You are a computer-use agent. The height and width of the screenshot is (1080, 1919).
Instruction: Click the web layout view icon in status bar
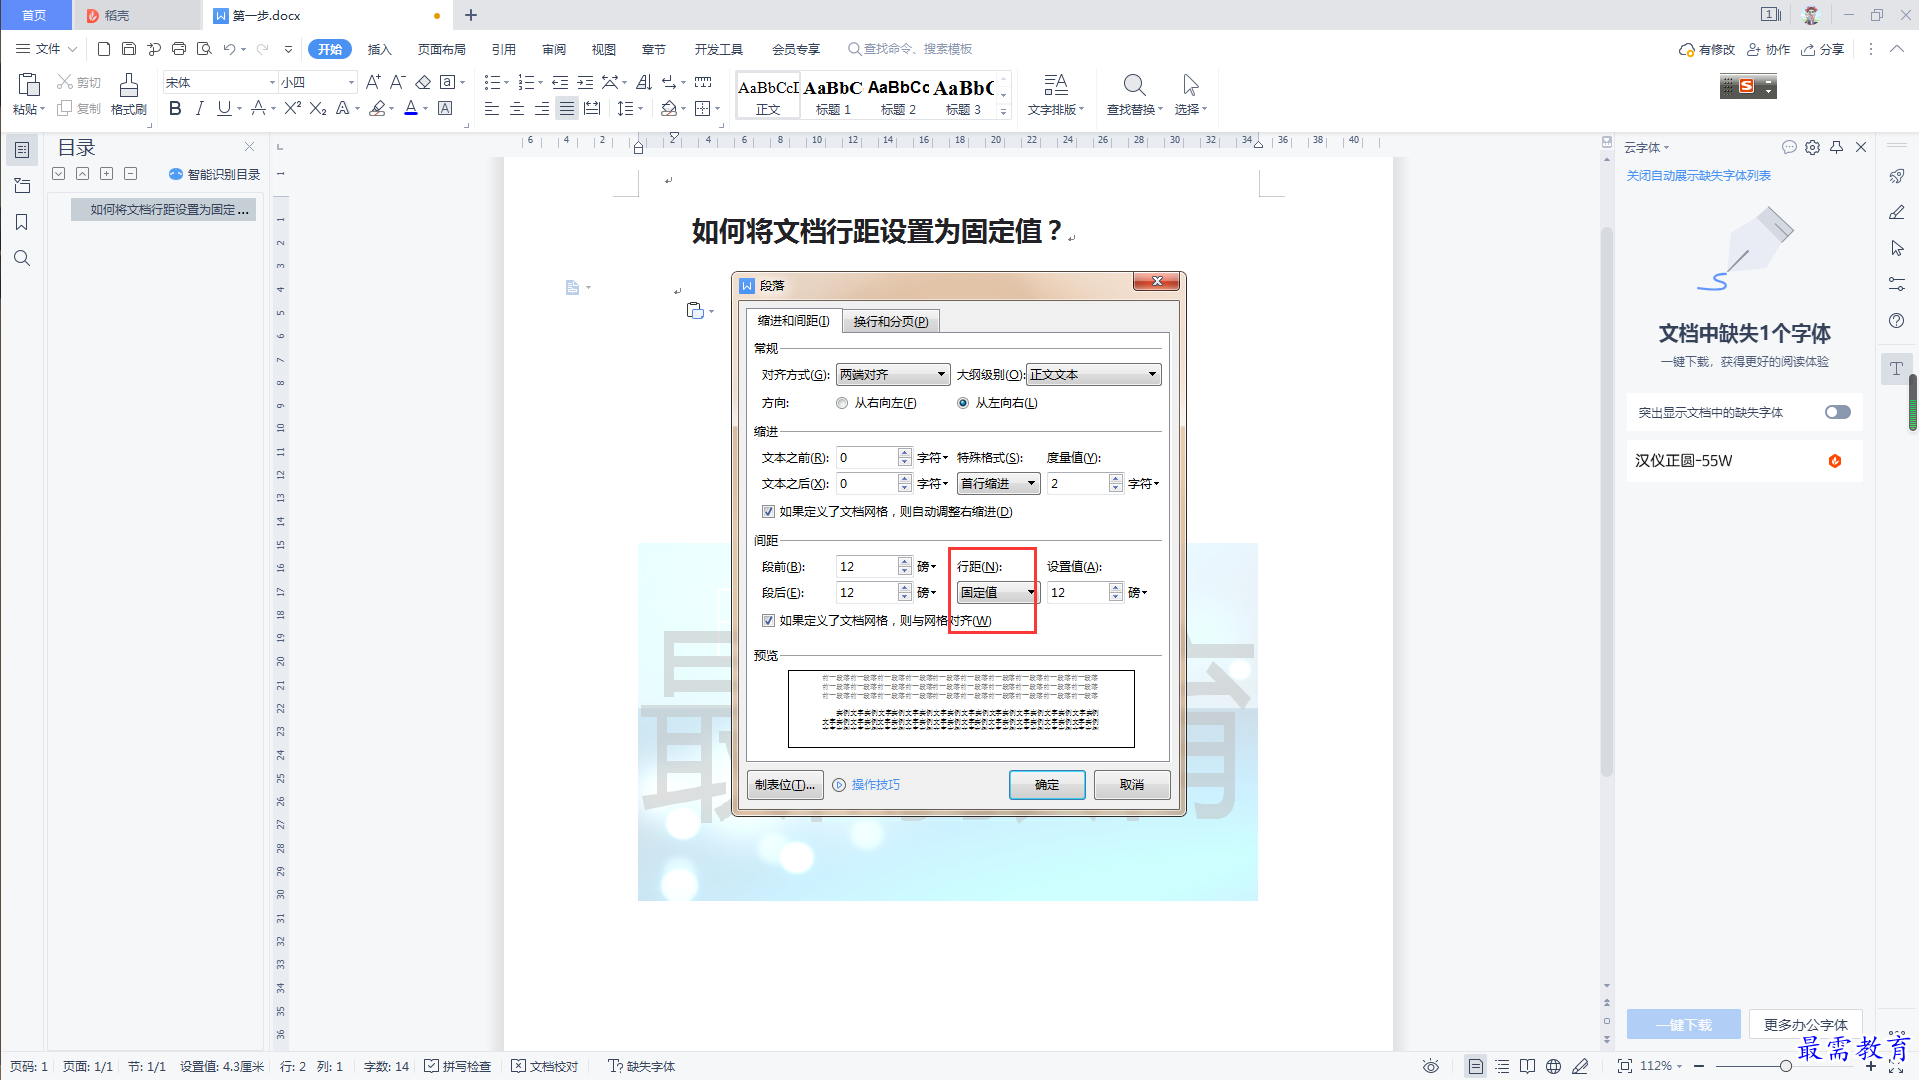coord(1553,1066)
